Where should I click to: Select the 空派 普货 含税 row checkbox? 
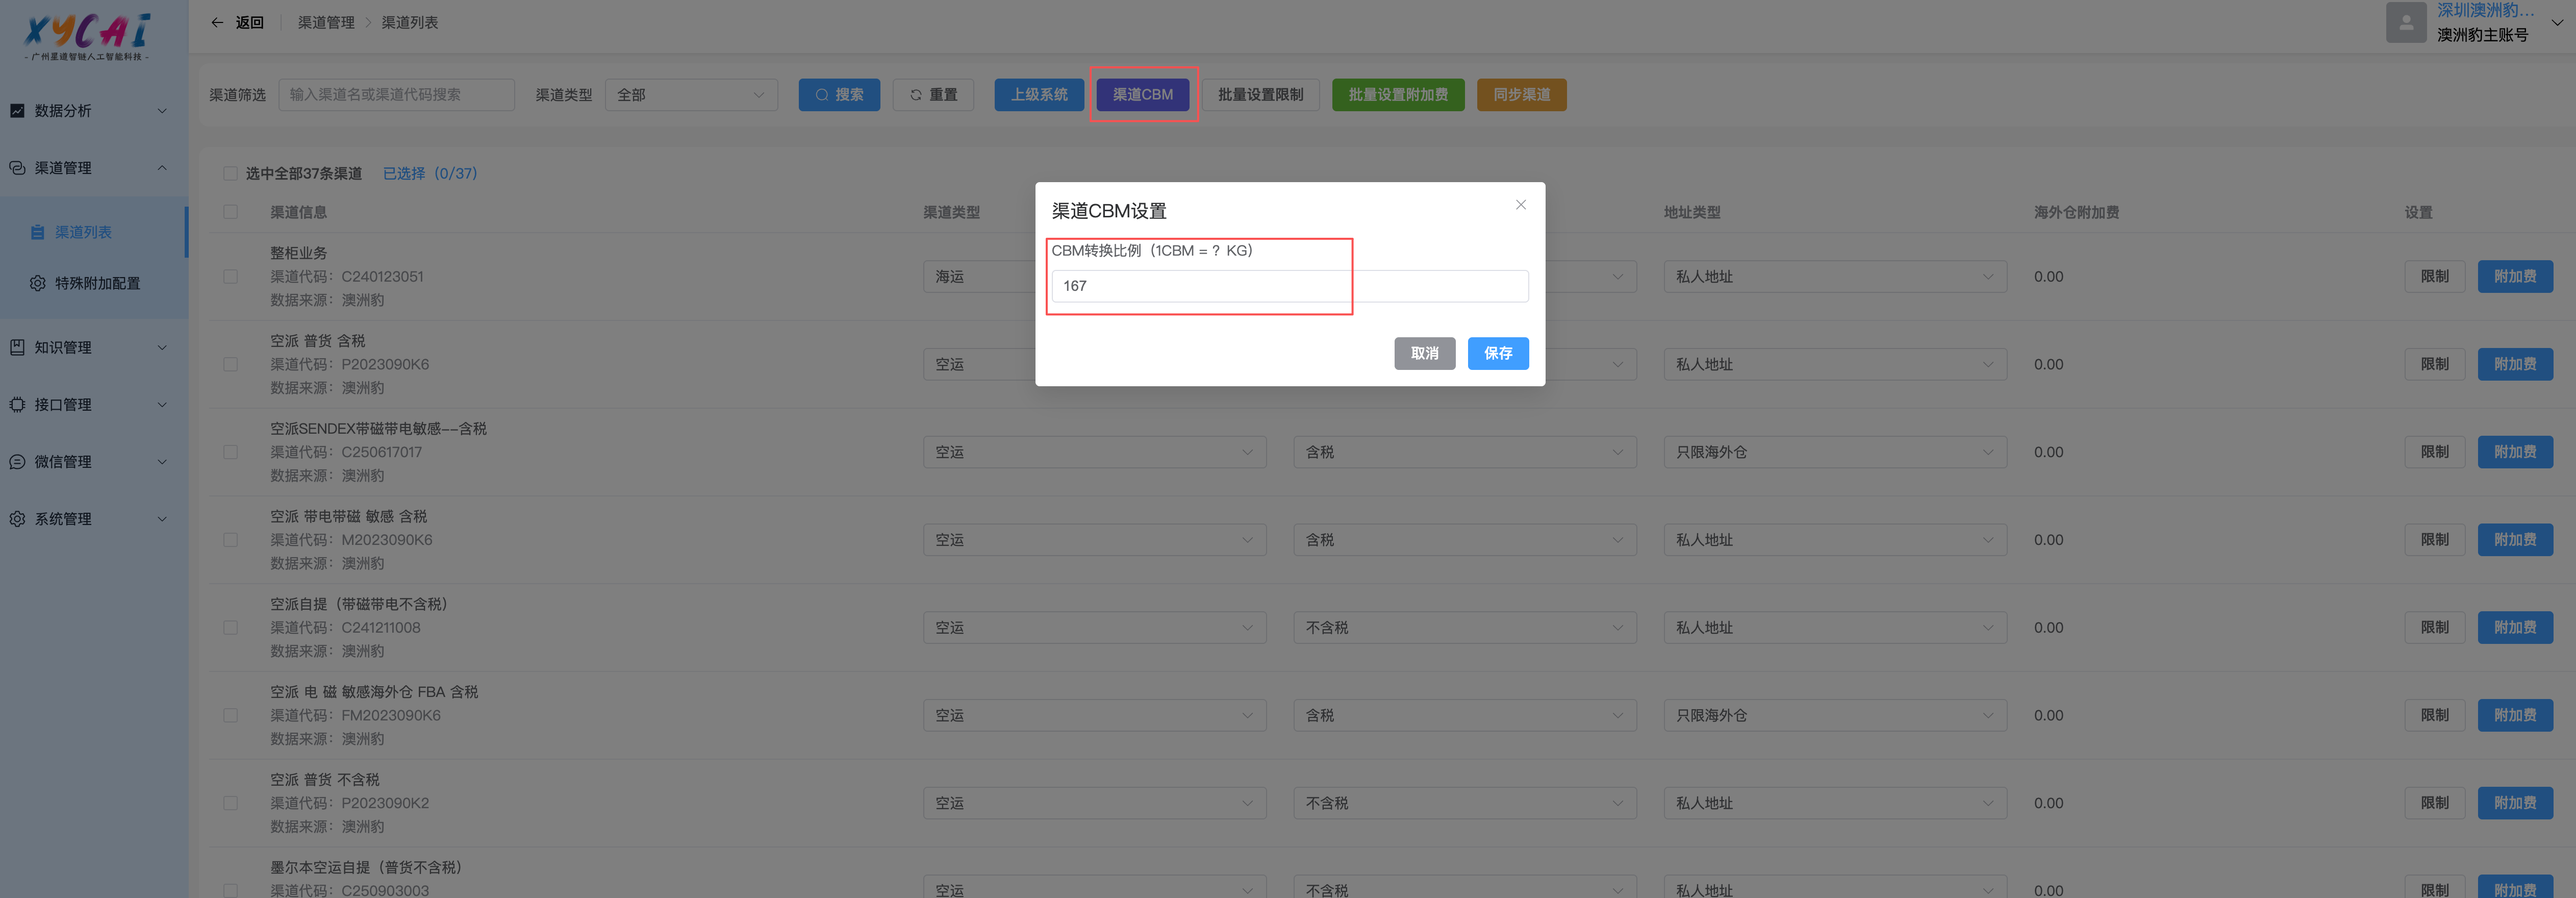tap(231, 364)
